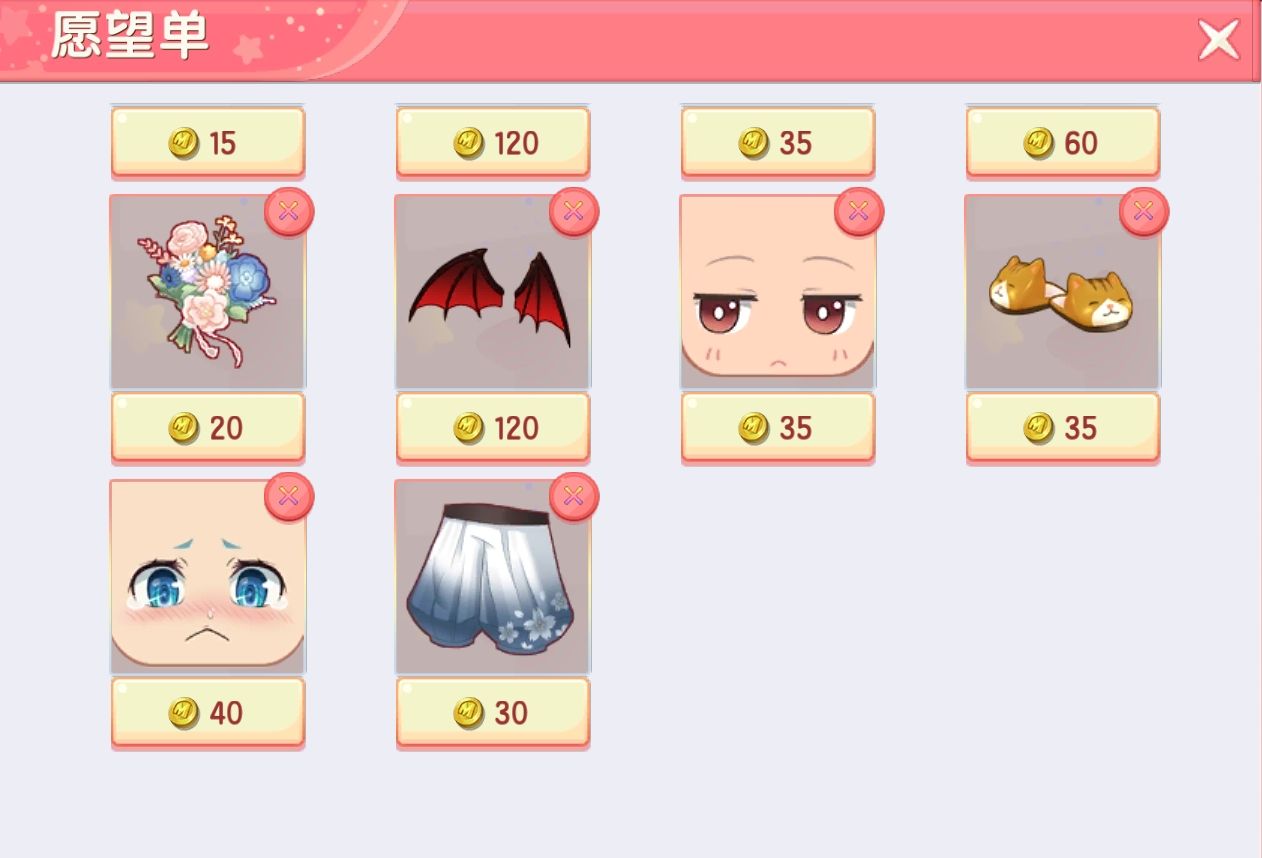
Task: Remove the red bat wings item
Action: click(x=574, y=212)
